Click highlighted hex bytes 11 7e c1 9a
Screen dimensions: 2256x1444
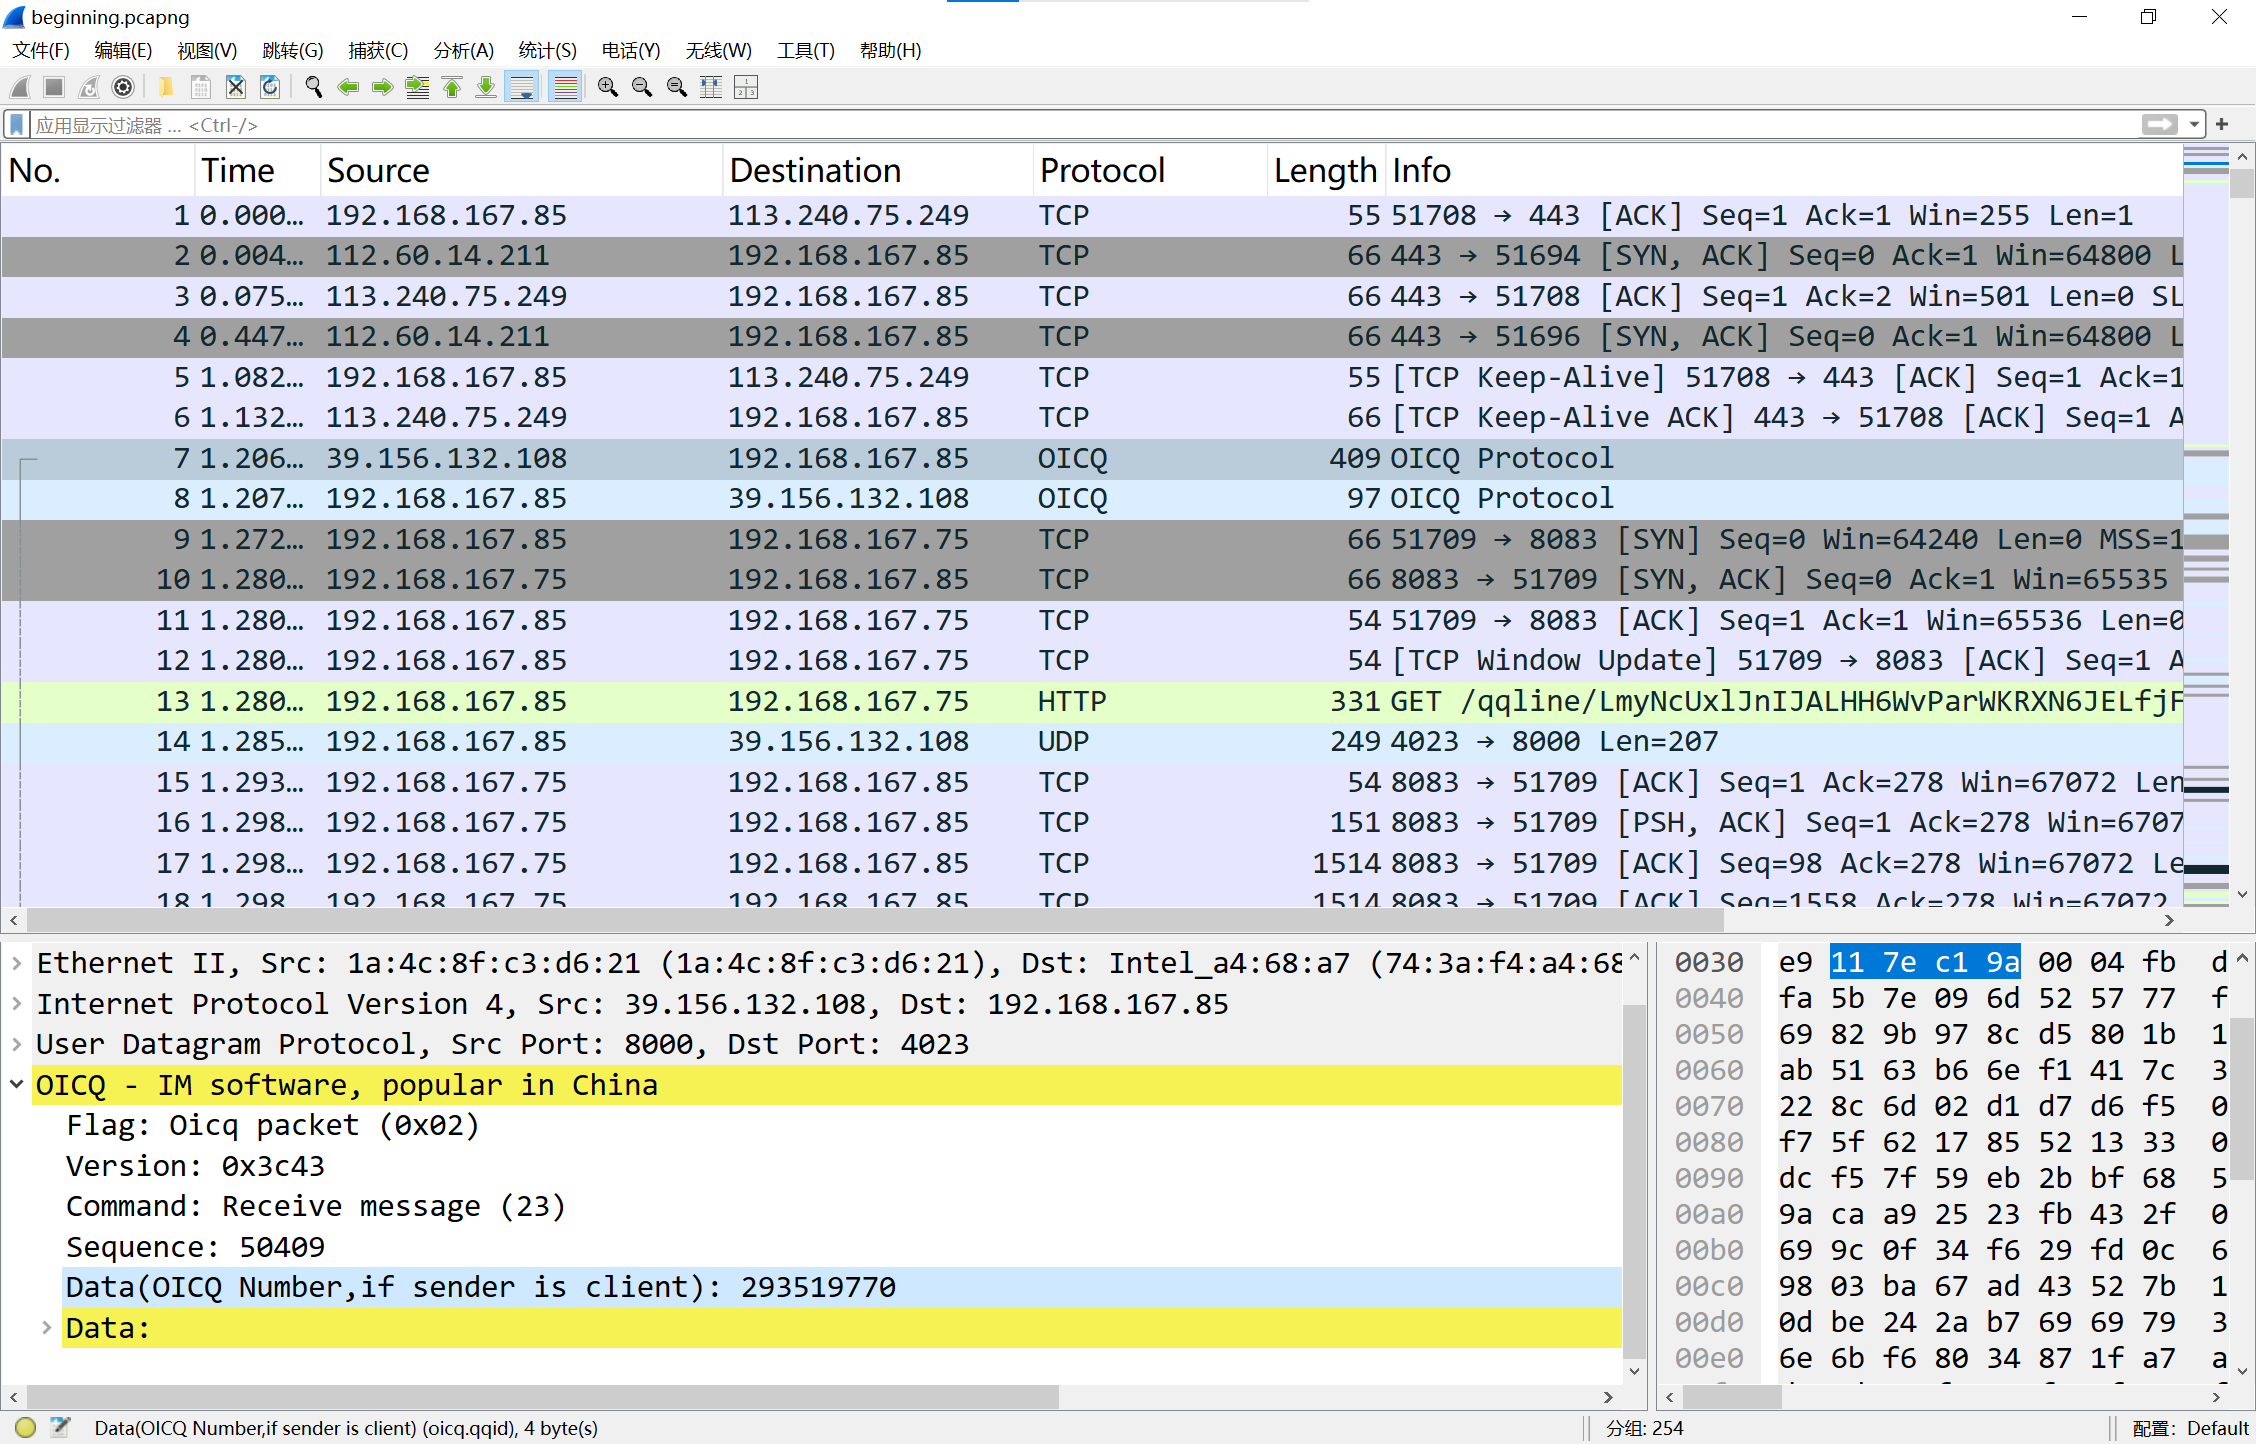[x=1925, y=962]
